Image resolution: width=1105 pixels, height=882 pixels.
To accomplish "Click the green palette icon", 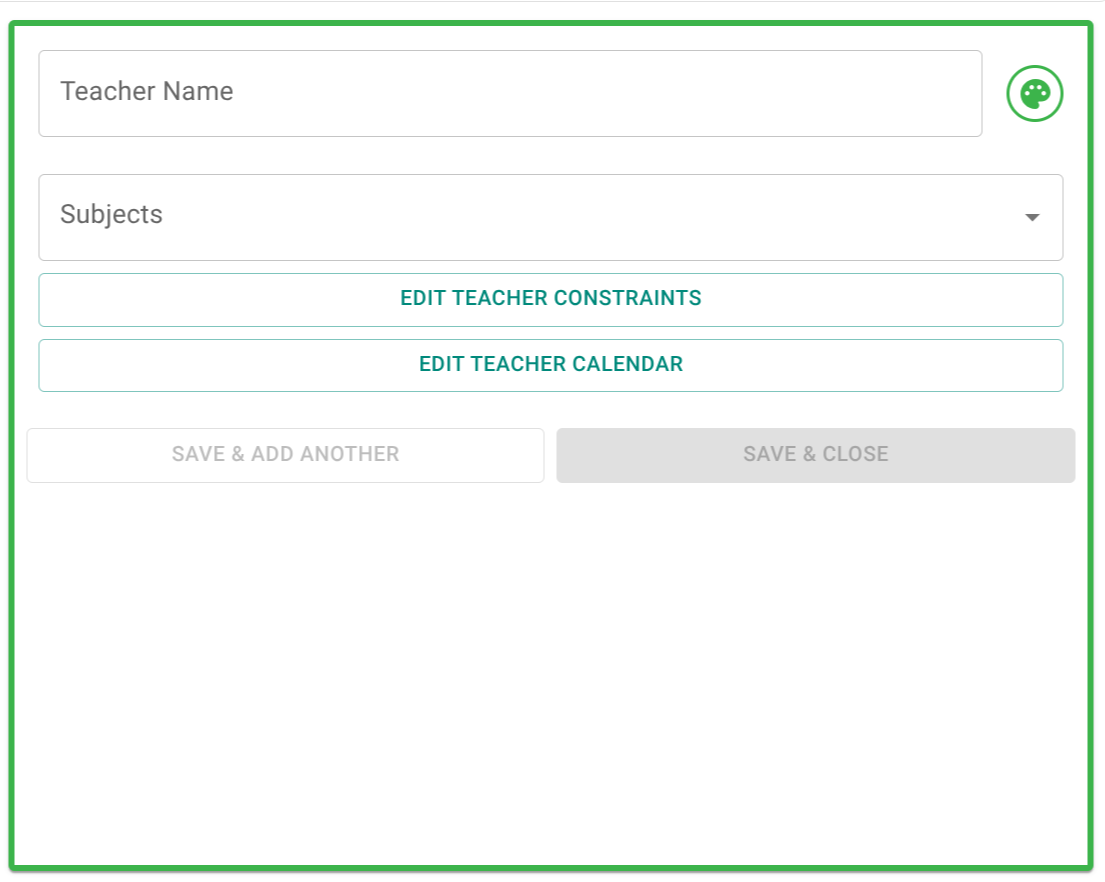I will coord(1034,94).
